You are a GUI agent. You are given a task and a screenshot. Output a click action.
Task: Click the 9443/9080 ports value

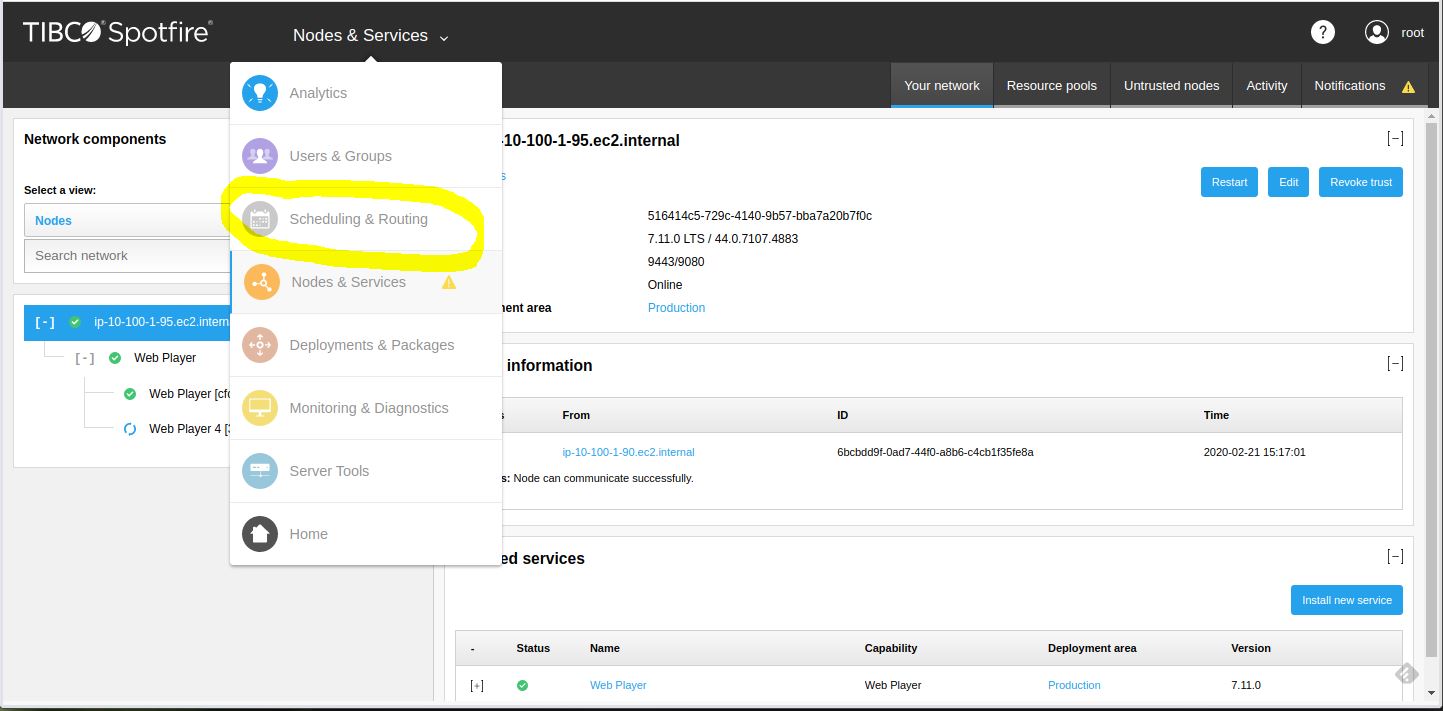click(x=676, y=262)
